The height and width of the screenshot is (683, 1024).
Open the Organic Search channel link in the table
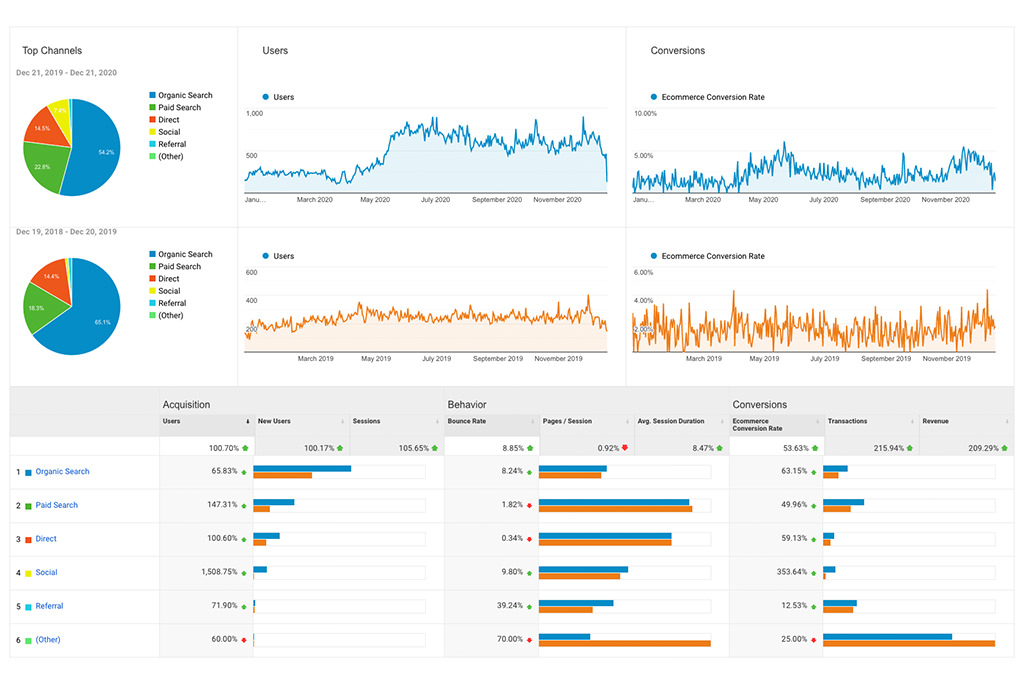[x=62, y=472]
